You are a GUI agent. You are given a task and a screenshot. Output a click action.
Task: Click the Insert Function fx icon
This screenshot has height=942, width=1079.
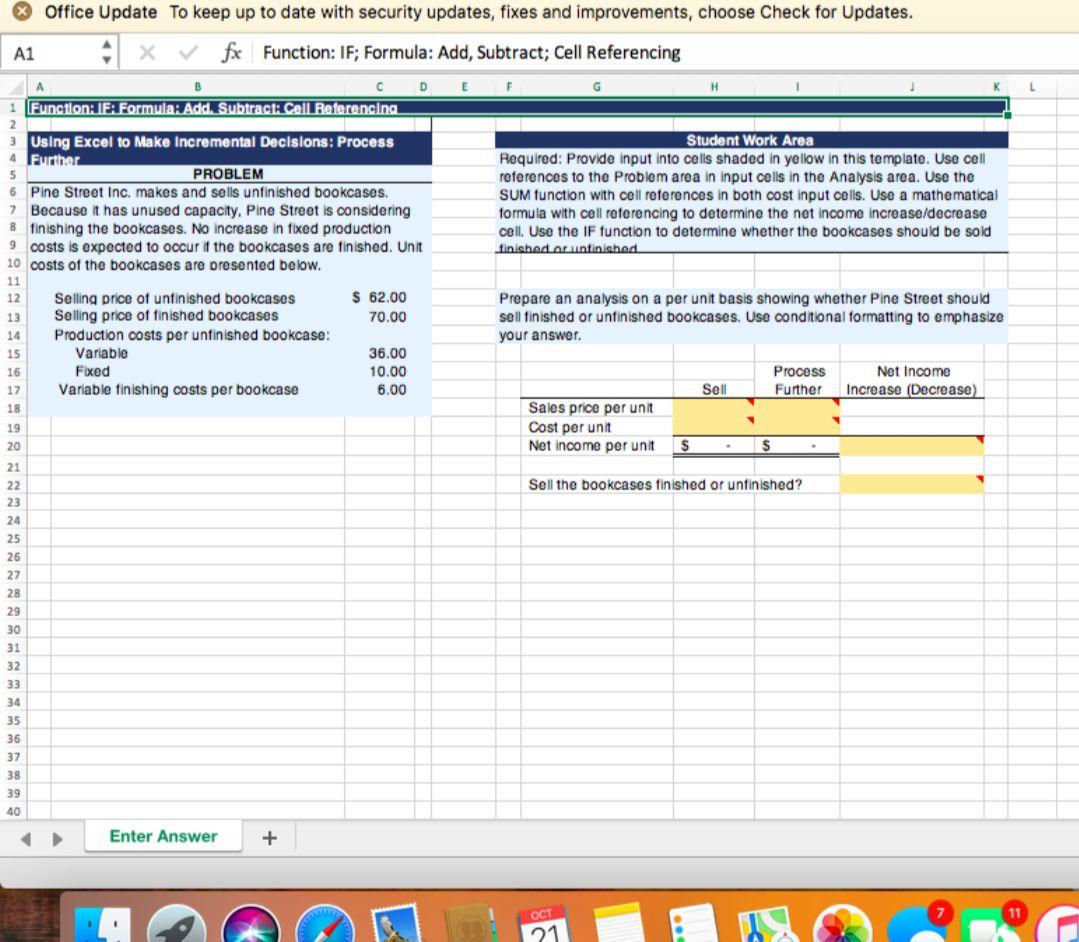pos(232,52)
